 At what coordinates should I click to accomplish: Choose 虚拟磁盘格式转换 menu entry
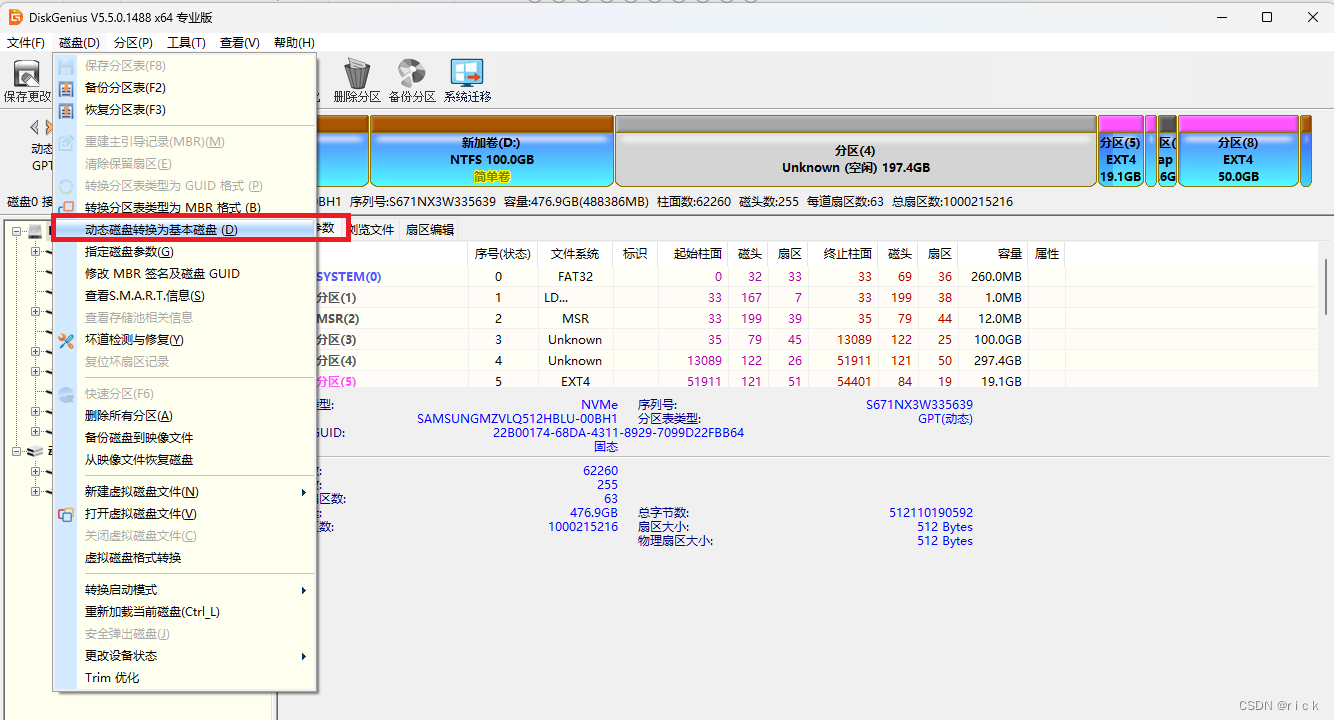coord(185,558)
